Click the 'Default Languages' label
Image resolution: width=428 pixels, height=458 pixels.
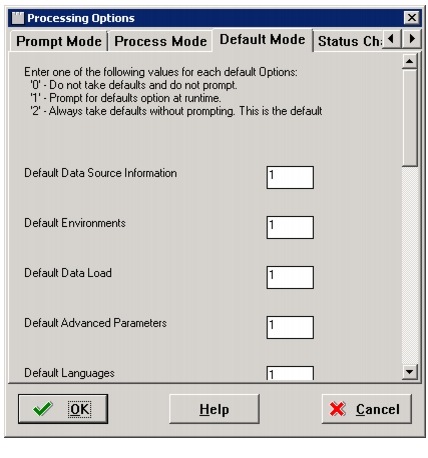point(69,373)
